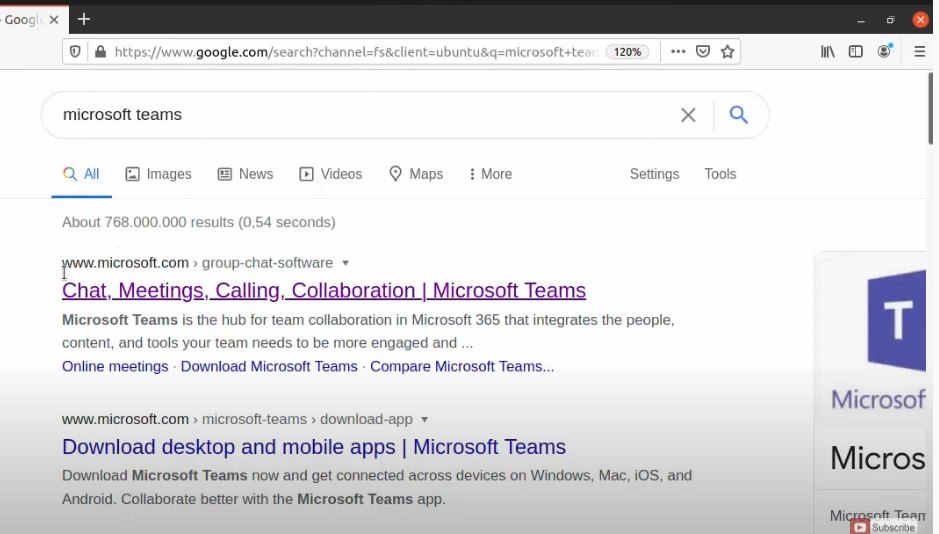Viewport: 939px width, 534px height.
Task: Click the tracking protection shield icon
Action: tap(75, 52)
